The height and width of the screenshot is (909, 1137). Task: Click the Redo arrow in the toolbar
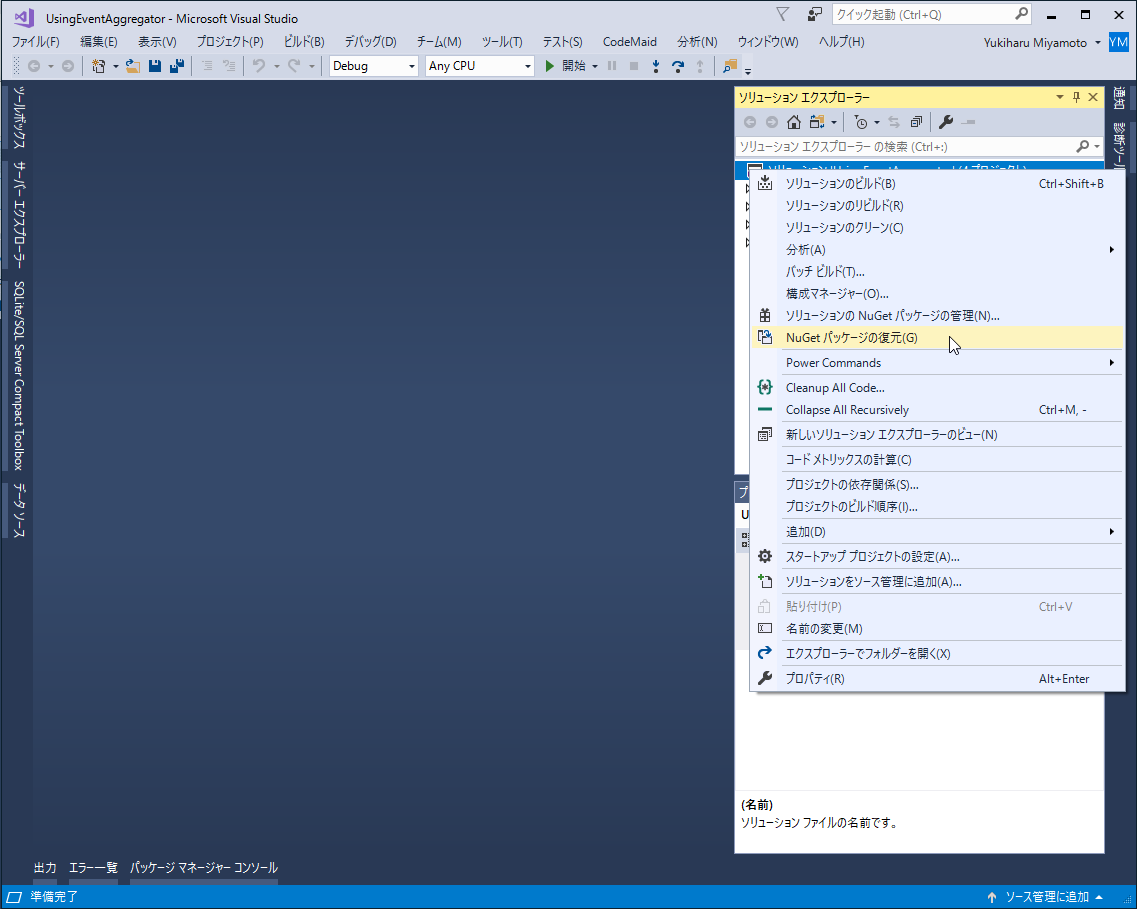294,66
